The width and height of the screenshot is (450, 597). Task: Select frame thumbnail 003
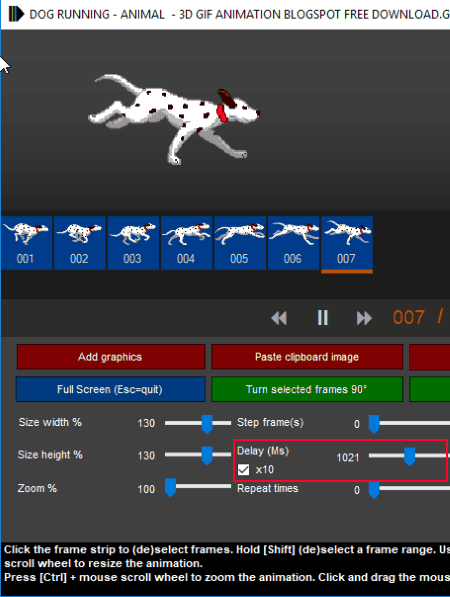coord(133,243)
